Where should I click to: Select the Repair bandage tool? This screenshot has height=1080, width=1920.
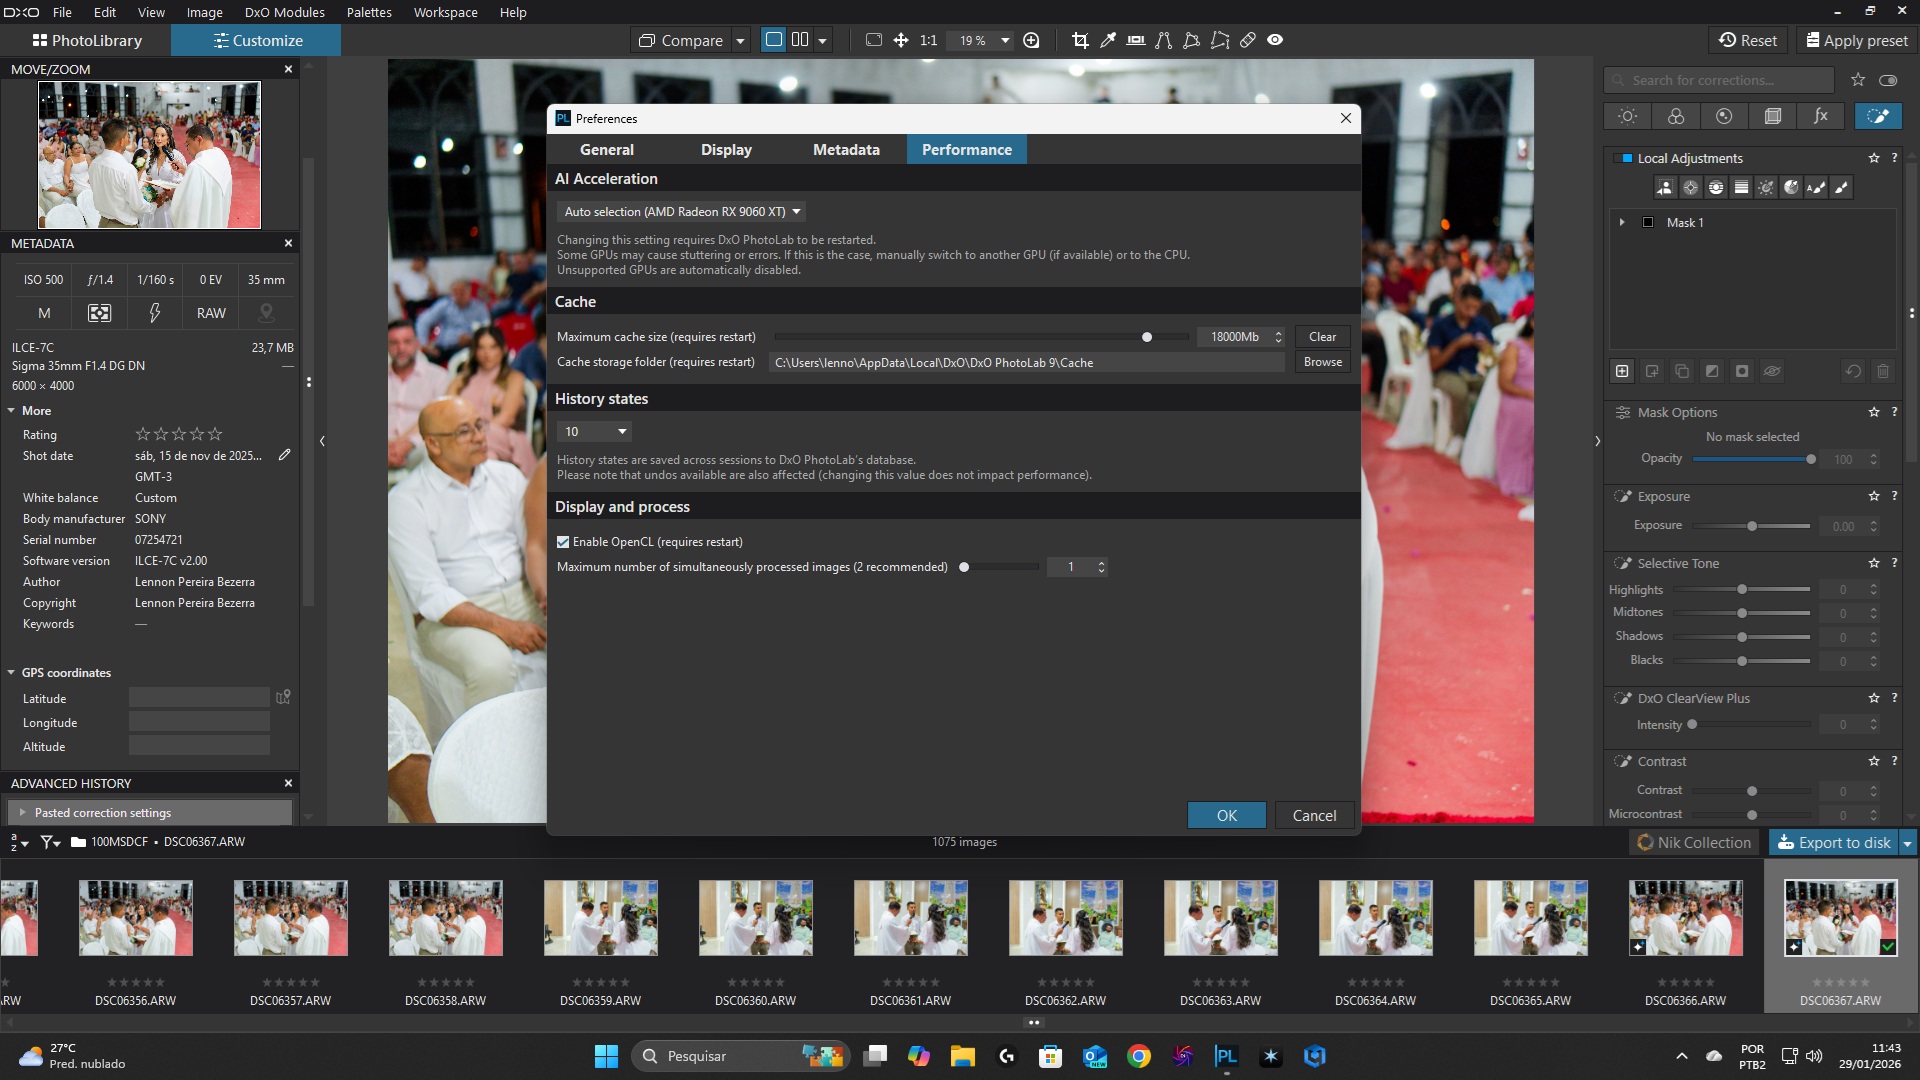(x=1248, y=40)
